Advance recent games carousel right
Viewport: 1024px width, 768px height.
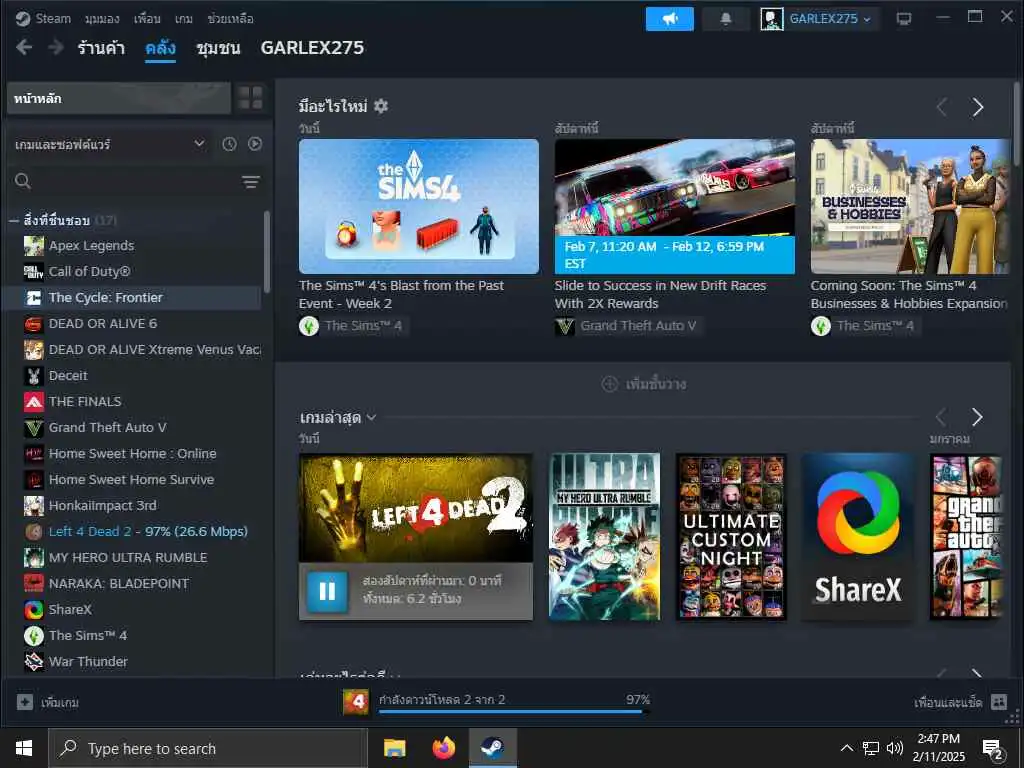pyautogui.click(x=977, y=417)
